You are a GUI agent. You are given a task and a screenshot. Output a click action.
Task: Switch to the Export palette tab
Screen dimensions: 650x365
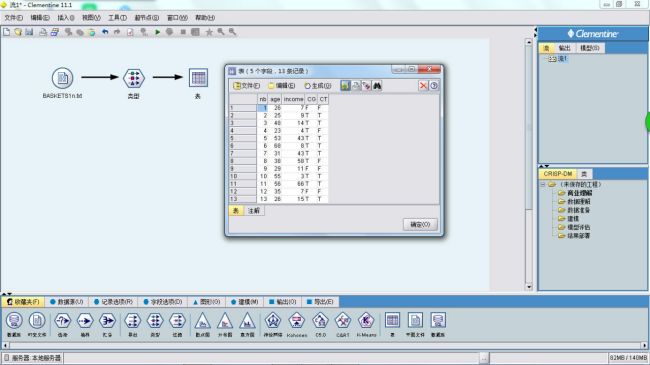coord(320,302)
